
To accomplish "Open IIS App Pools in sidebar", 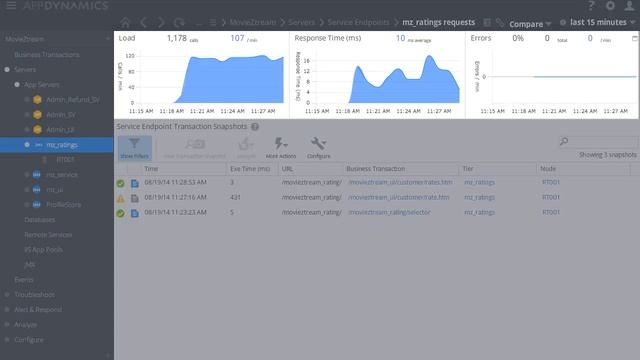I will pyautogui.click(x=43, y=249).
